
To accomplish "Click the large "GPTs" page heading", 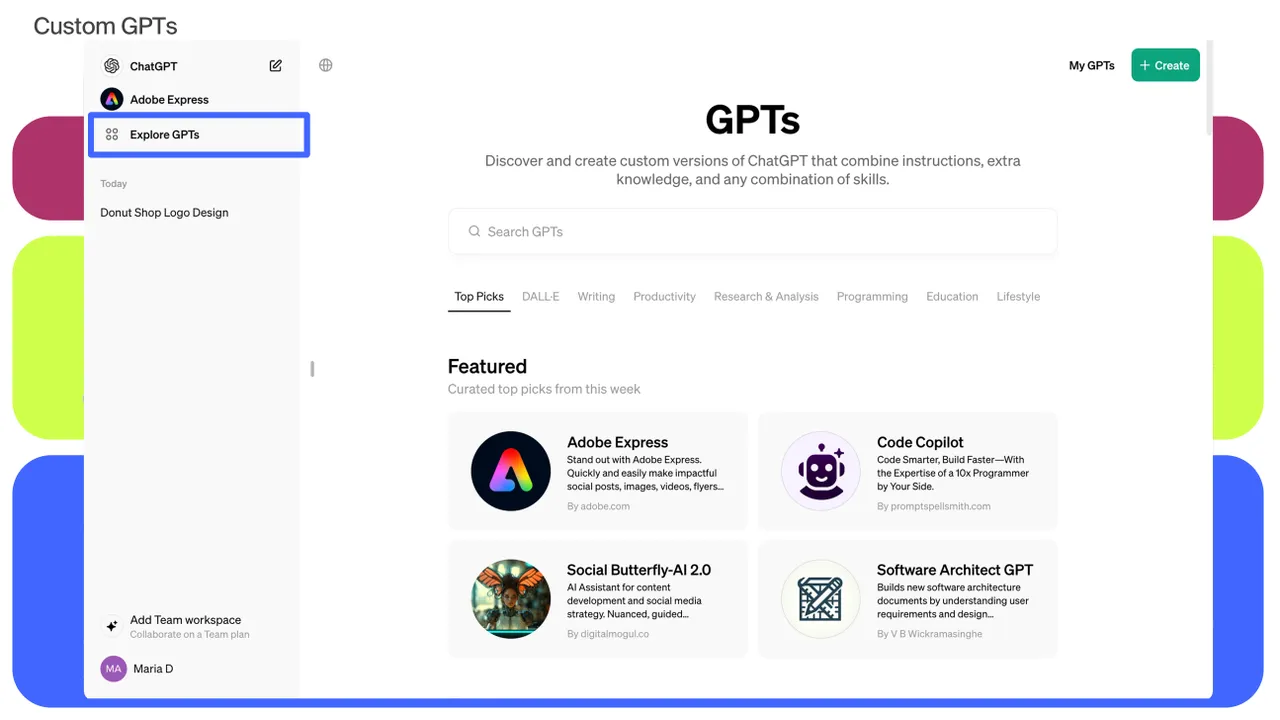I will tap(753, 120).
